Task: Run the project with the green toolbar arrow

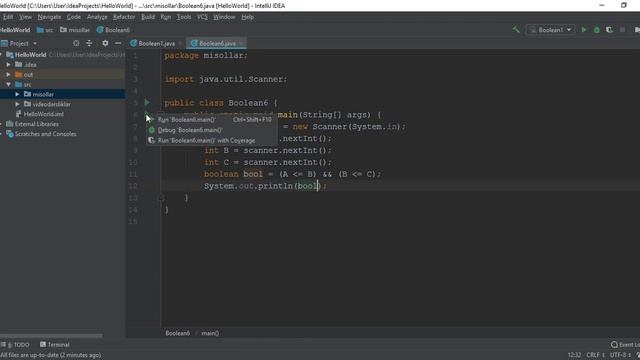Action: coord(584,30)
